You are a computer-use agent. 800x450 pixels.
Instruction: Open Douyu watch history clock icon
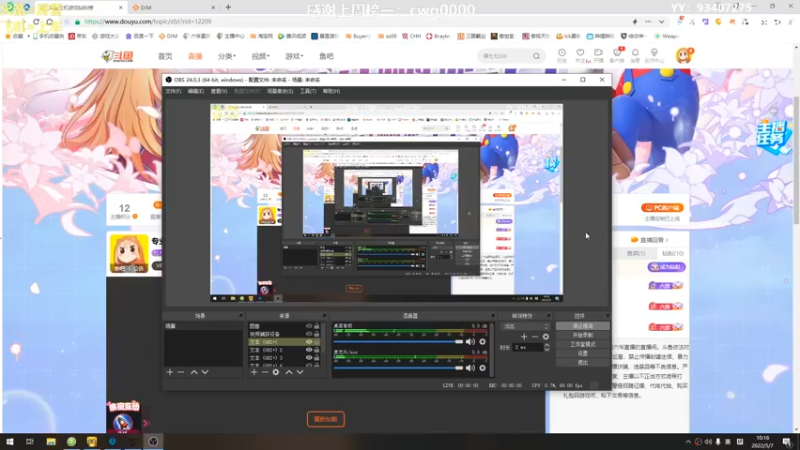(562, 55)
